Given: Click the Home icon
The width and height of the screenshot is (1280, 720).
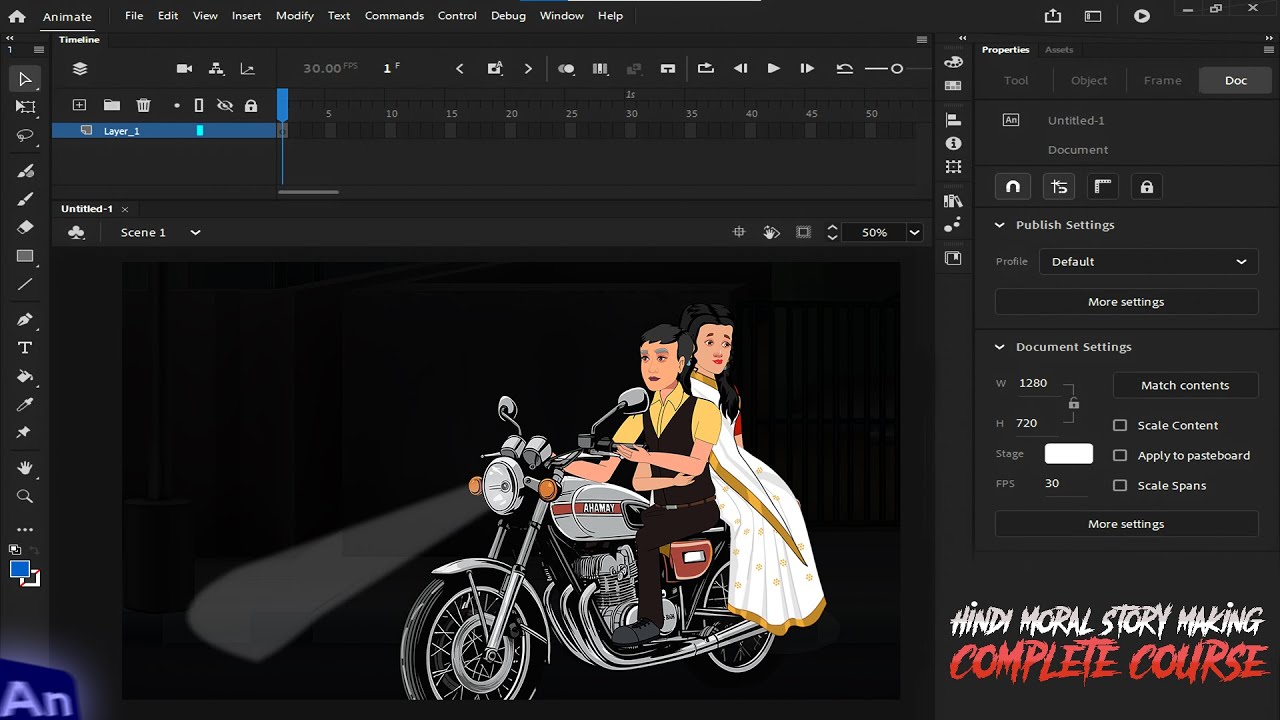Looking at the screenshot, I should click(17, 16).
